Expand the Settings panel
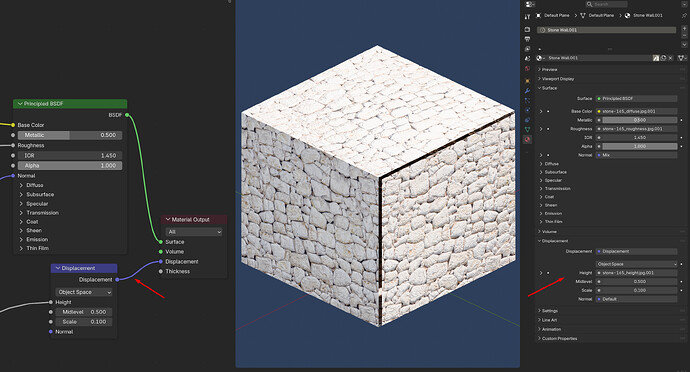 coord(540,311)
